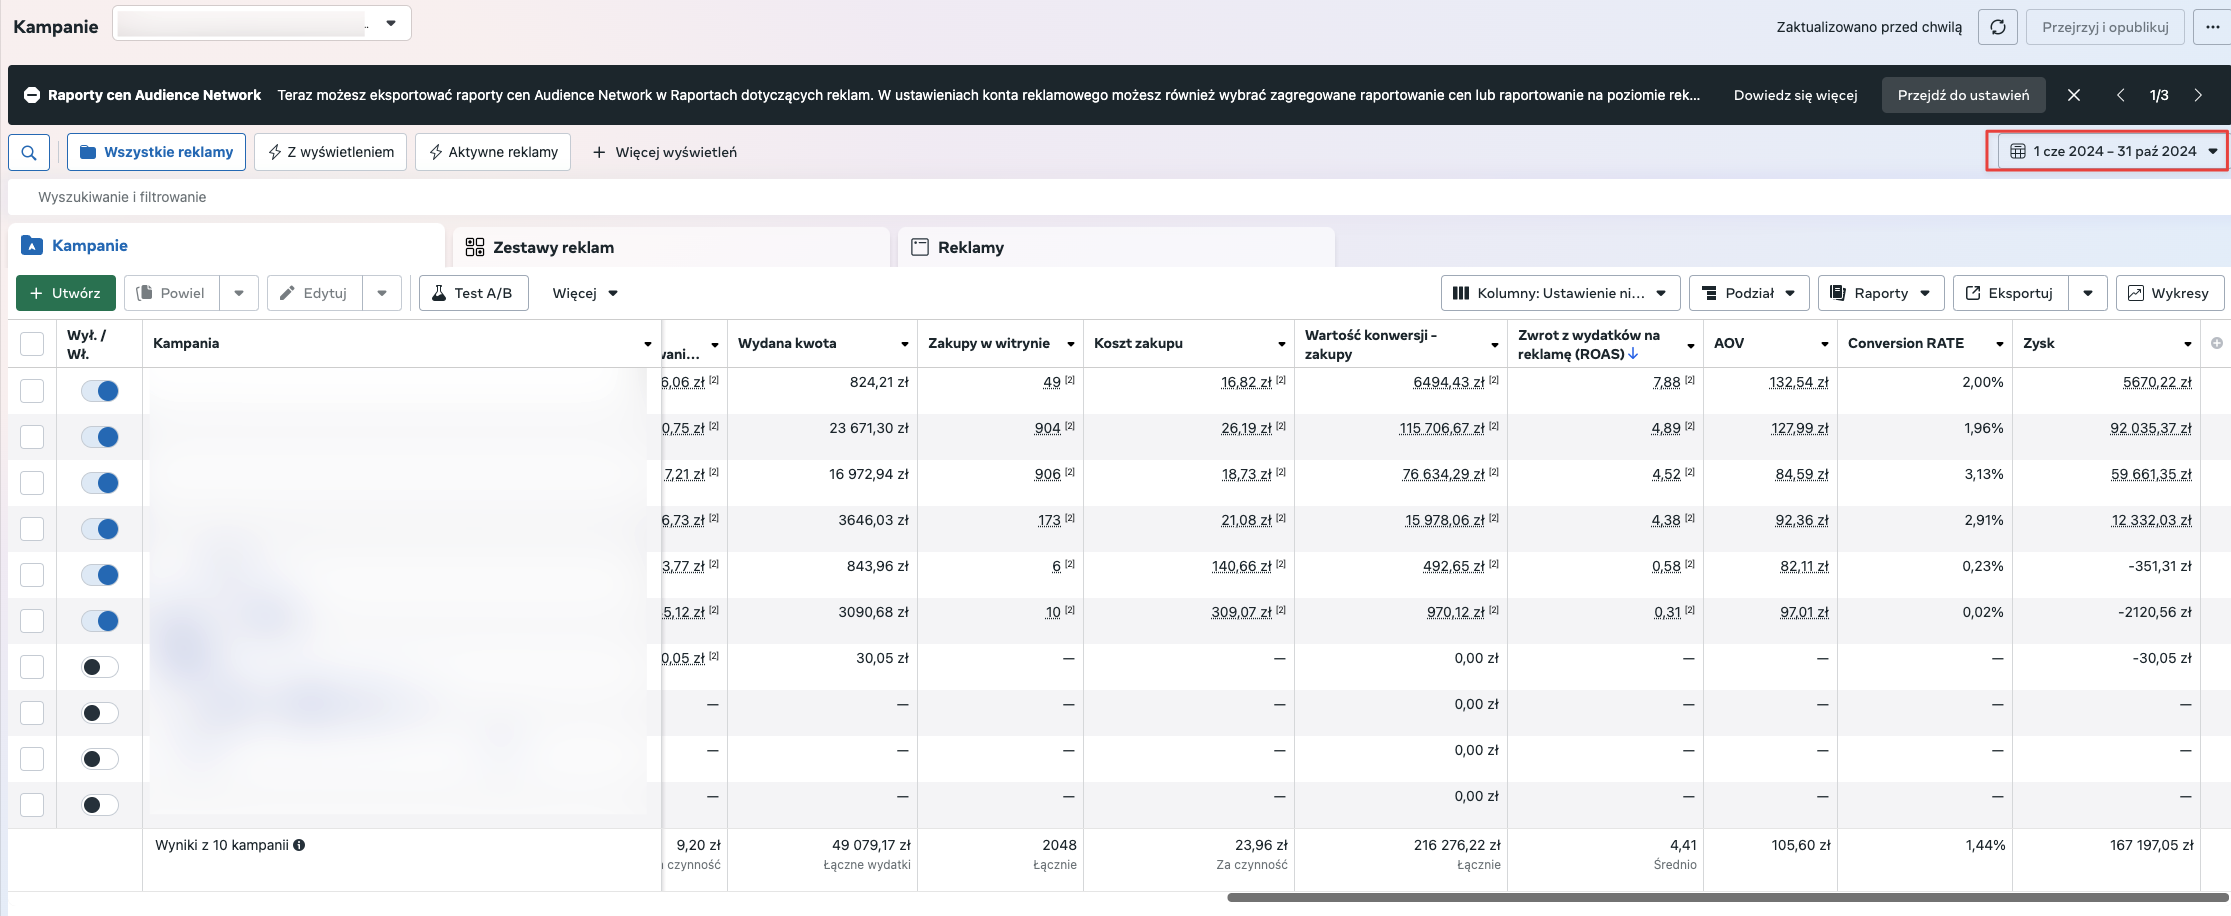Check the row with 3646,03 zł spend

click(32, 528)
